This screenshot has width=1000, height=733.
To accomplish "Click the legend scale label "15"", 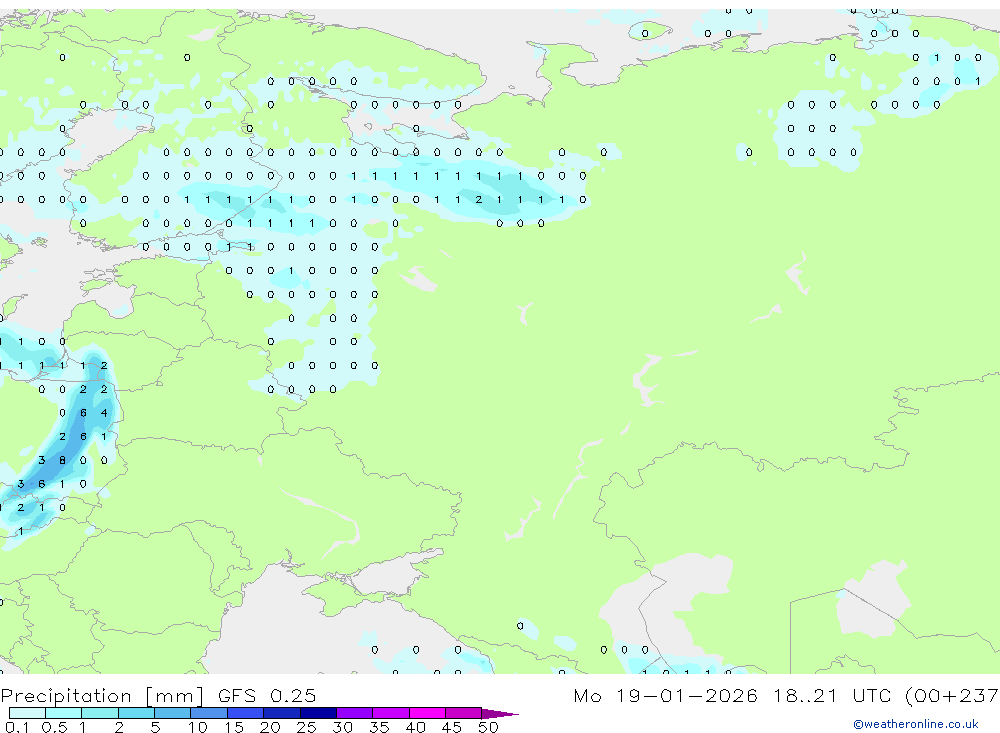I will pos(234,727).
